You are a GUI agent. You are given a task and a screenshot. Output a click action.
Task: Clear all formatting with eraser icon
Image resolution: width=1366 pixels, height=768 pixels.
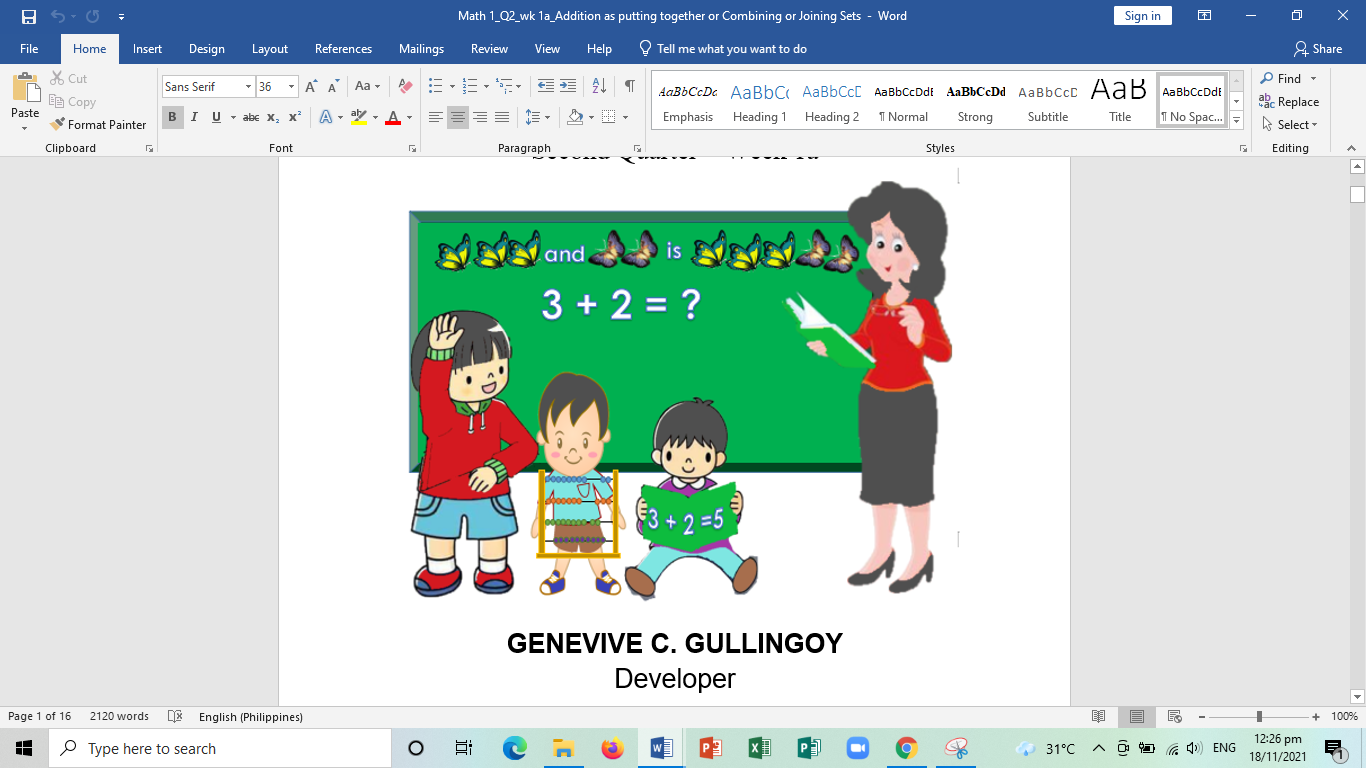(405, 87)
